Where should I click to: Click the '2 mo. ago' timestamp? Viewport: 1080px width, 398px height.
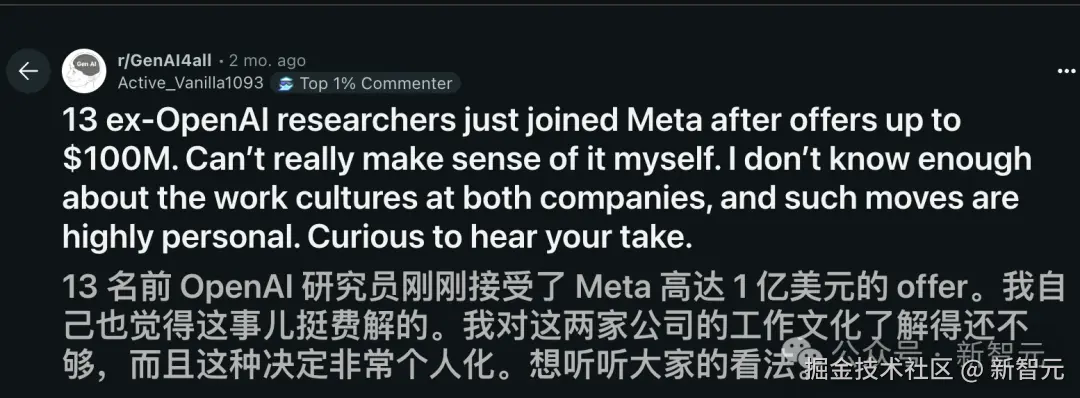[x=267, y=61]
